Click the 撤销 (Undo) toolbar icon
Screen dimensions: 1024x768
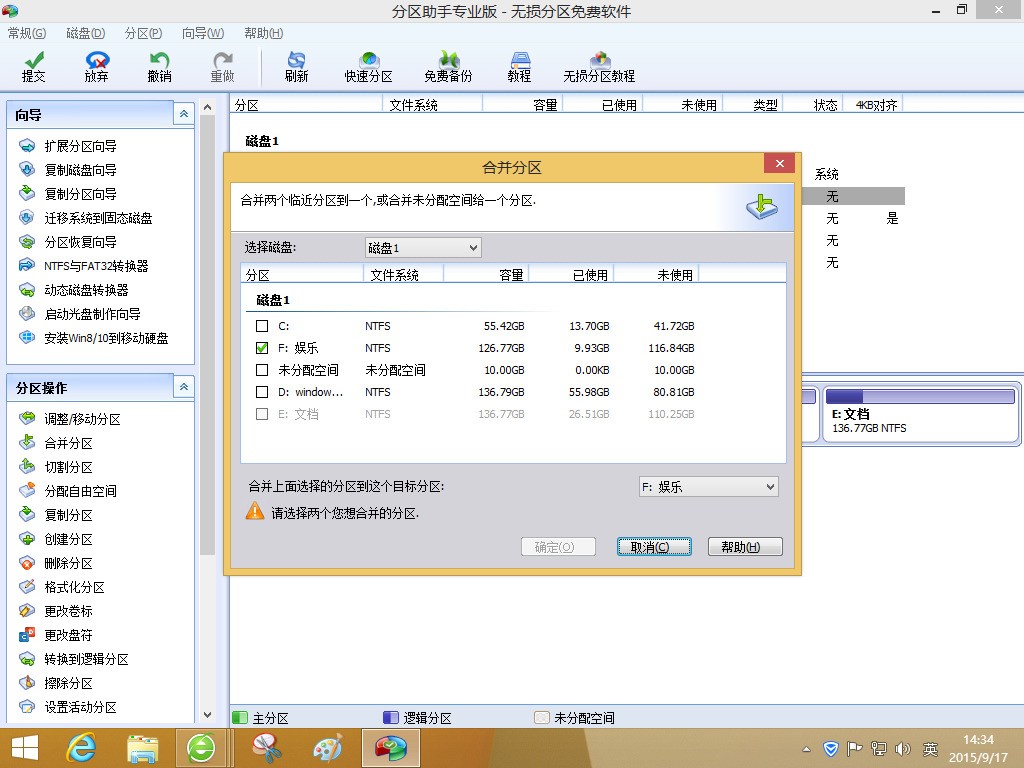tap(159, 67)
